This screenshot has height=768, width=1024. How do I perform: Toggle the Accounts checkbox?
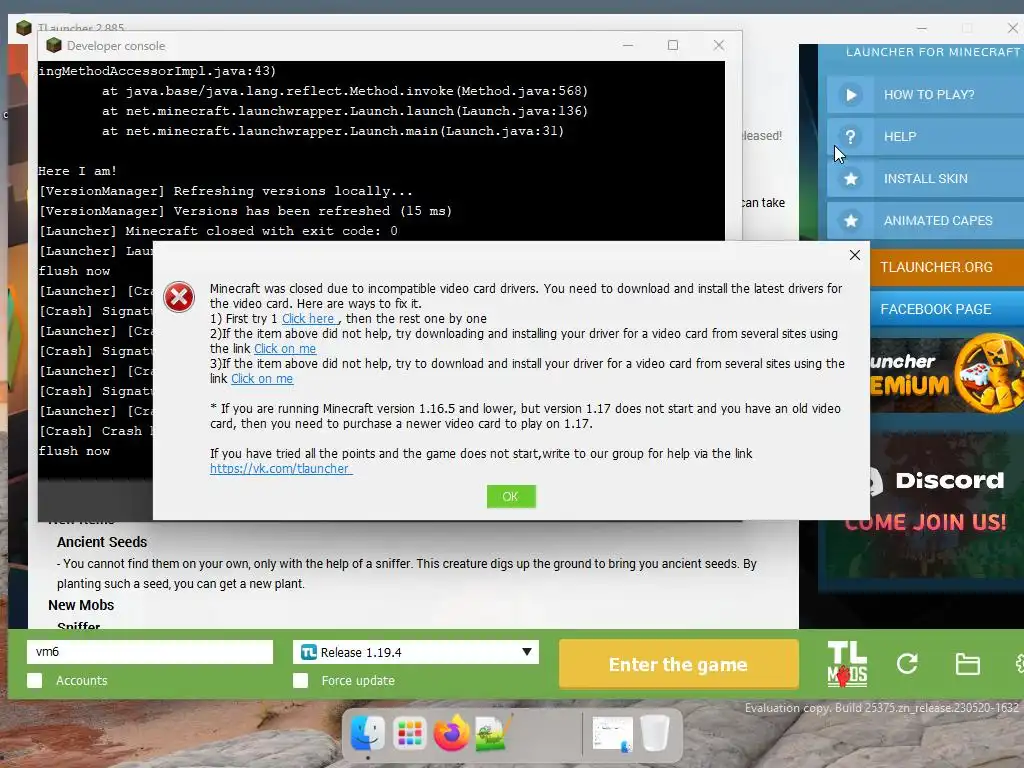click(35, 680)
